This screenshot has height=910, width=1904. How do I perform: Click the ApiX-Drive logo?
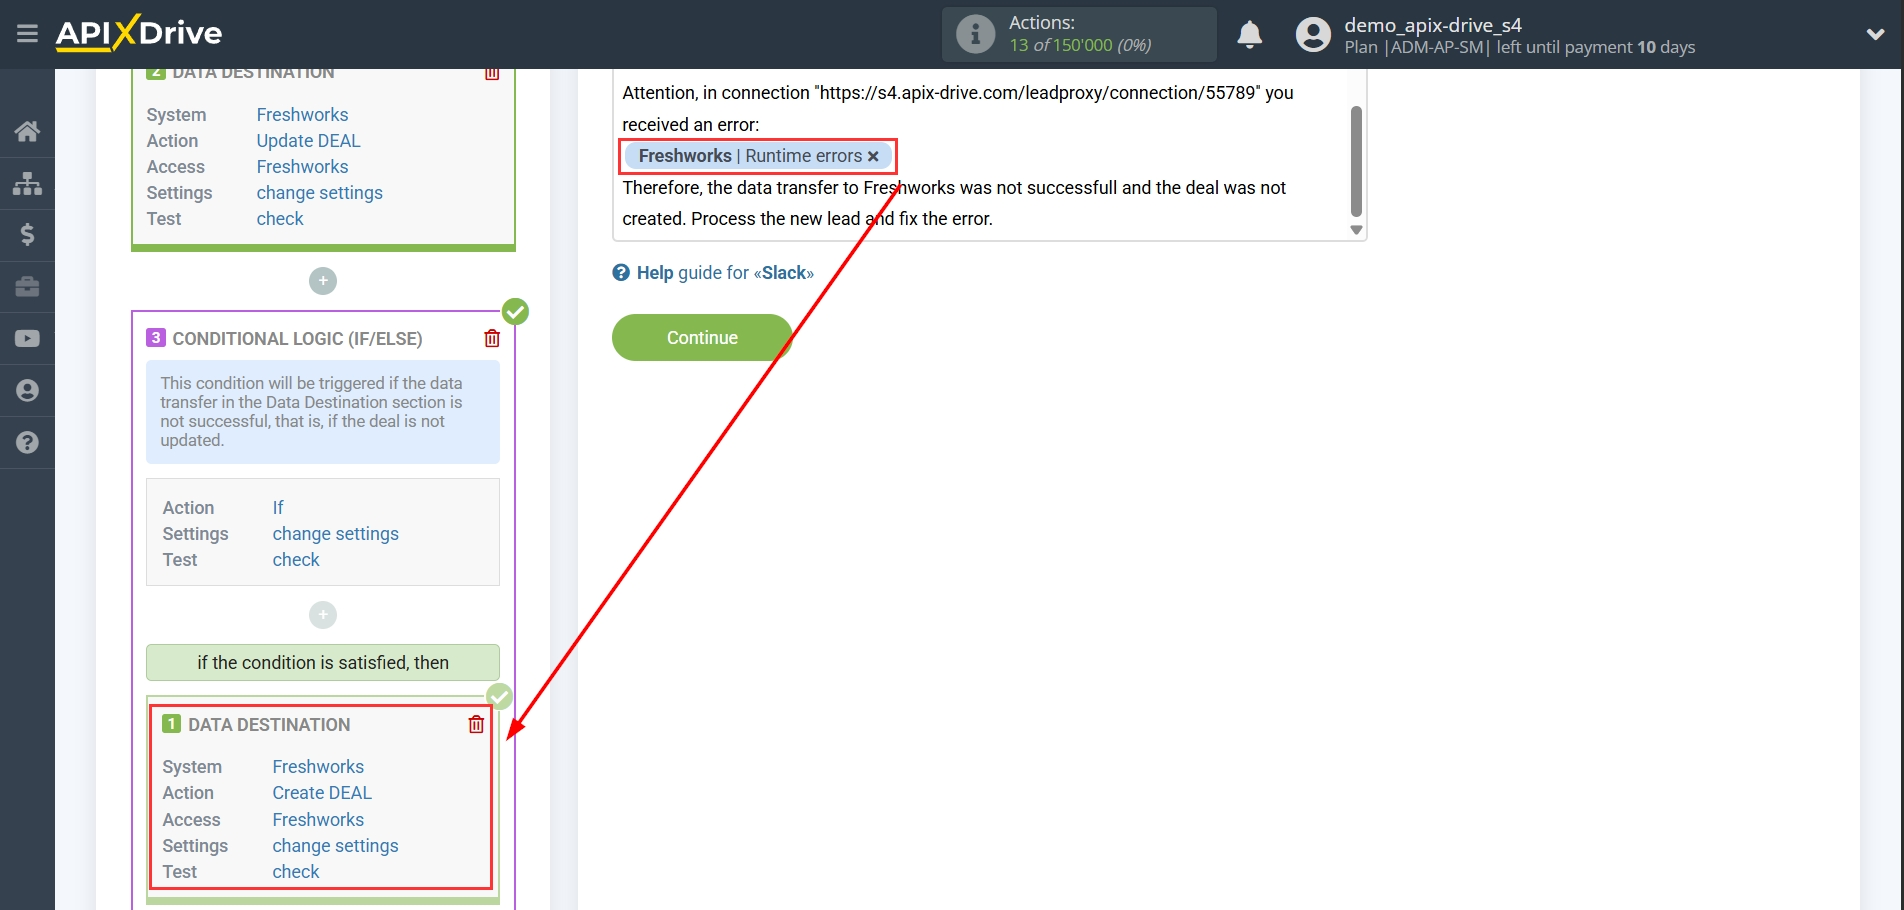[x=139, y=33]
